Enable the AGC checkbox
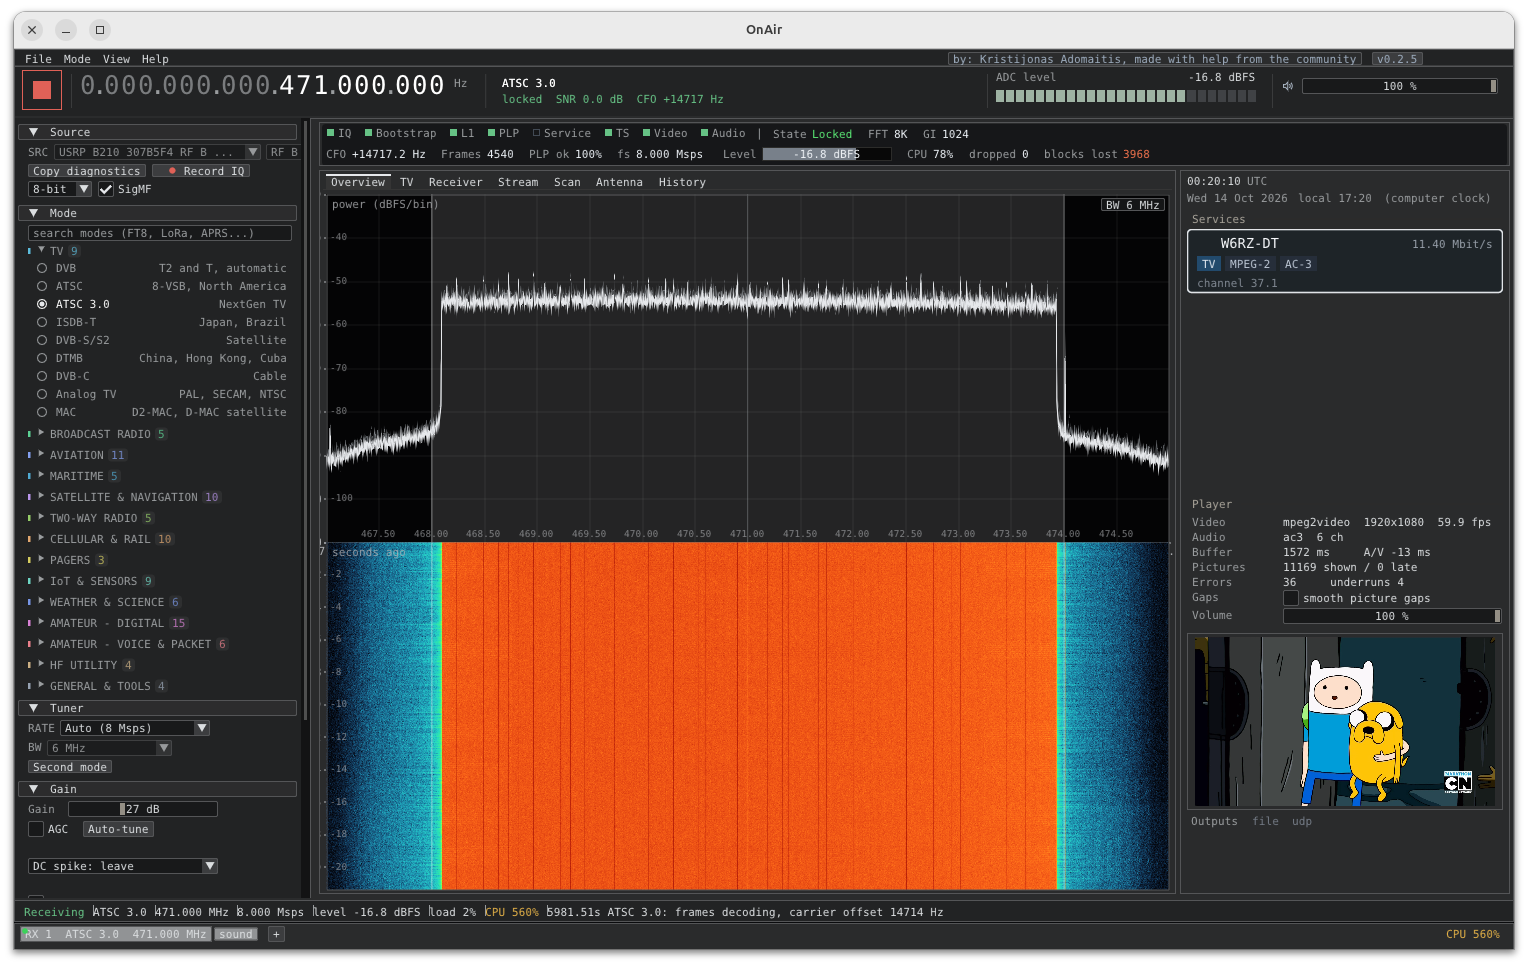The height and width of the screenshot is (966, 1528). click(36, 829)
